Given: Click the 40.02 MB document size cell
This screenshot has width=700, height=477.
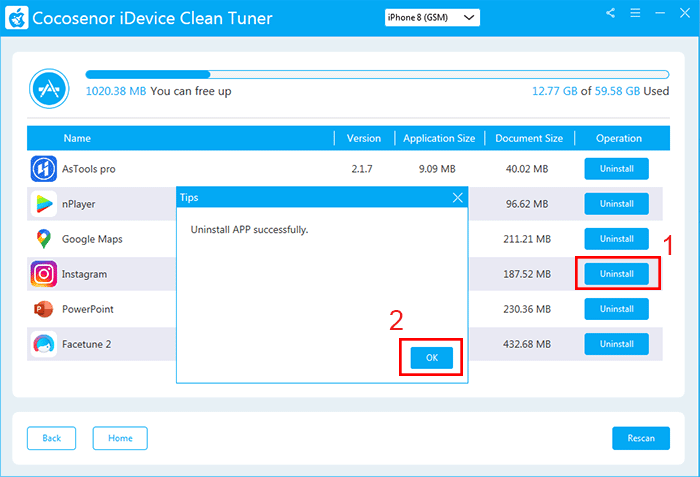Looking at the screenshot, I should pyautogui.click(x=527, y=169).
